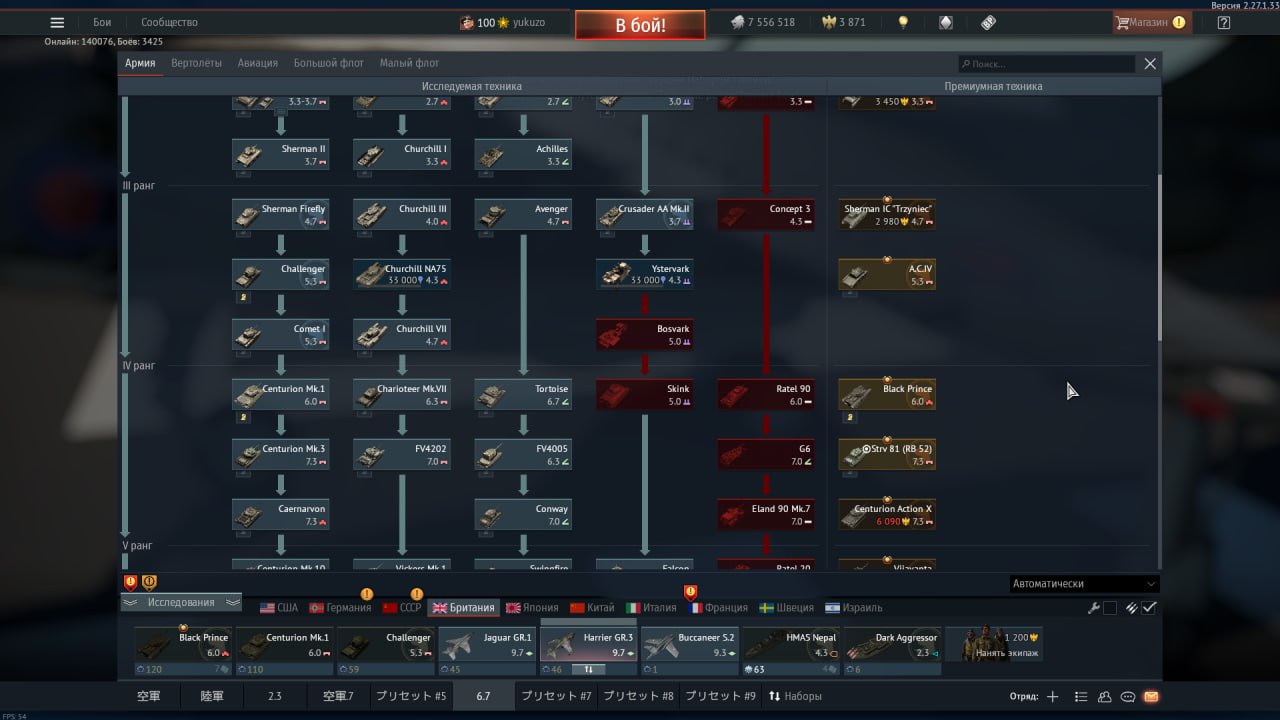Switch to the Вертолёты tab
This screenshot has height=720, width=1280.
click(x=196, y=63)
